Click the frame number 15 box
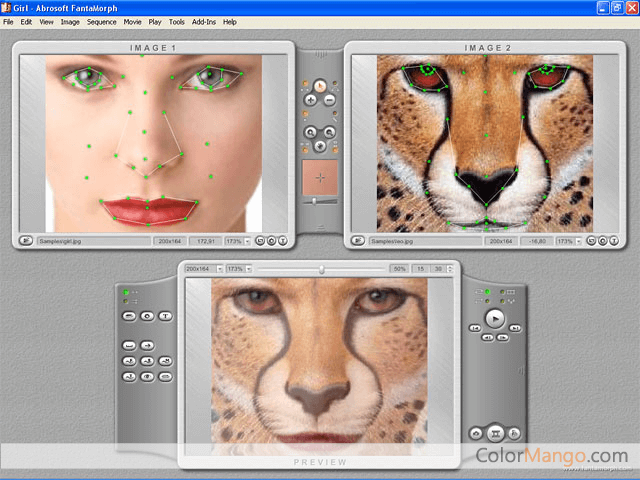Image resolution: width=640 pixels, height=480 pixels. [420, 269]
